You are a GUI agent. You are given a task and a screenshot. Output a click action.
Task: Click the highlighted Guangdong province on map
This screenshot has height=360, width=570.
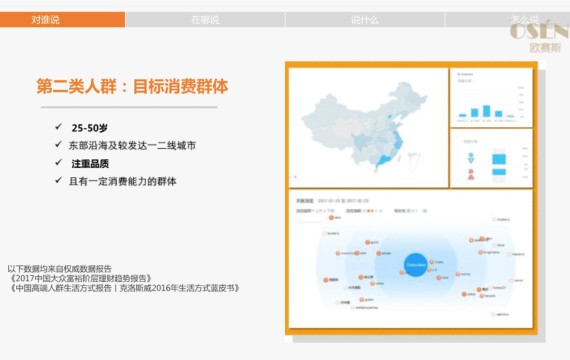385,160
